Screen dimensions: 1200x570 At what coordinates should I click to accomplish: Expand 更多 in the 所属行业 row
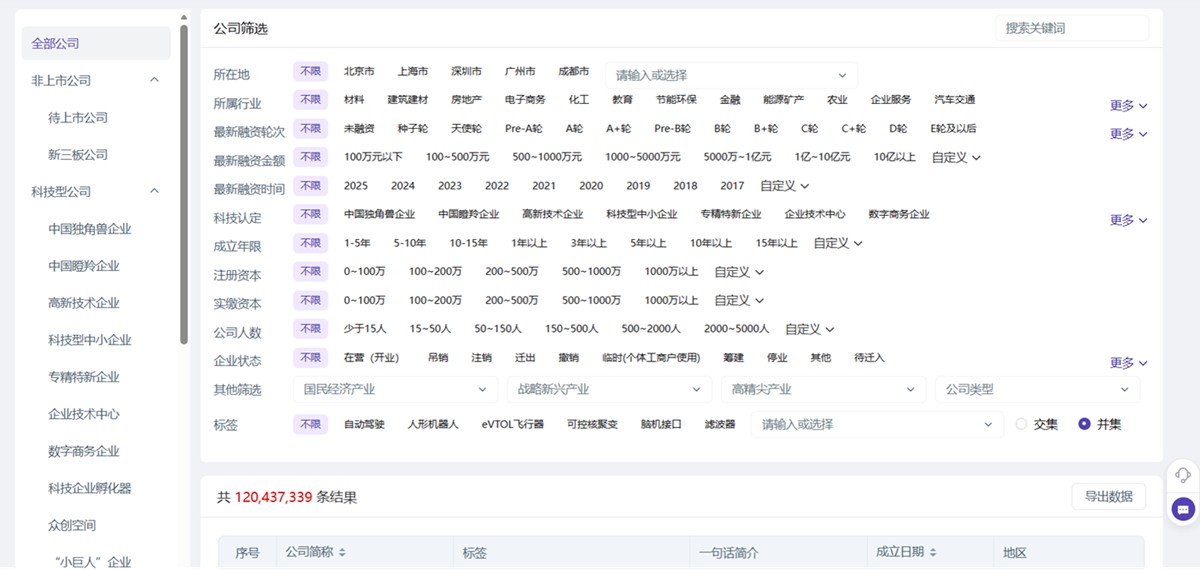(x=1128, y=105)
